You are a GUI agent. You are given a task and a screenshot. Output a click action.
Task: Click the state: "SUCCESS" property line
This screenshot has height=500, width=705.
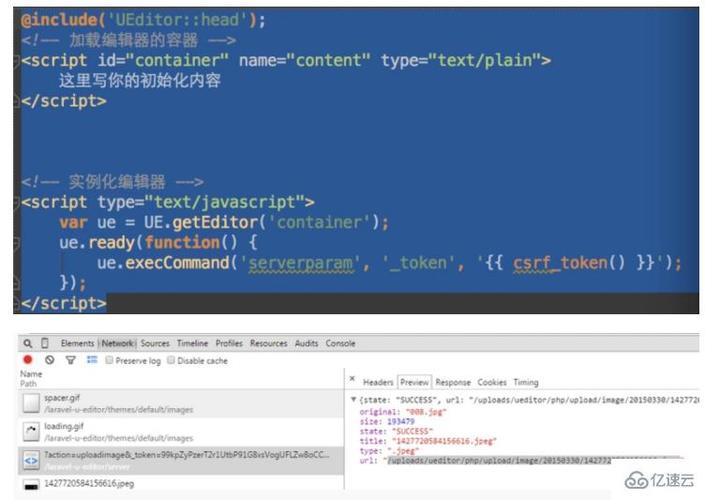point(396,432)
